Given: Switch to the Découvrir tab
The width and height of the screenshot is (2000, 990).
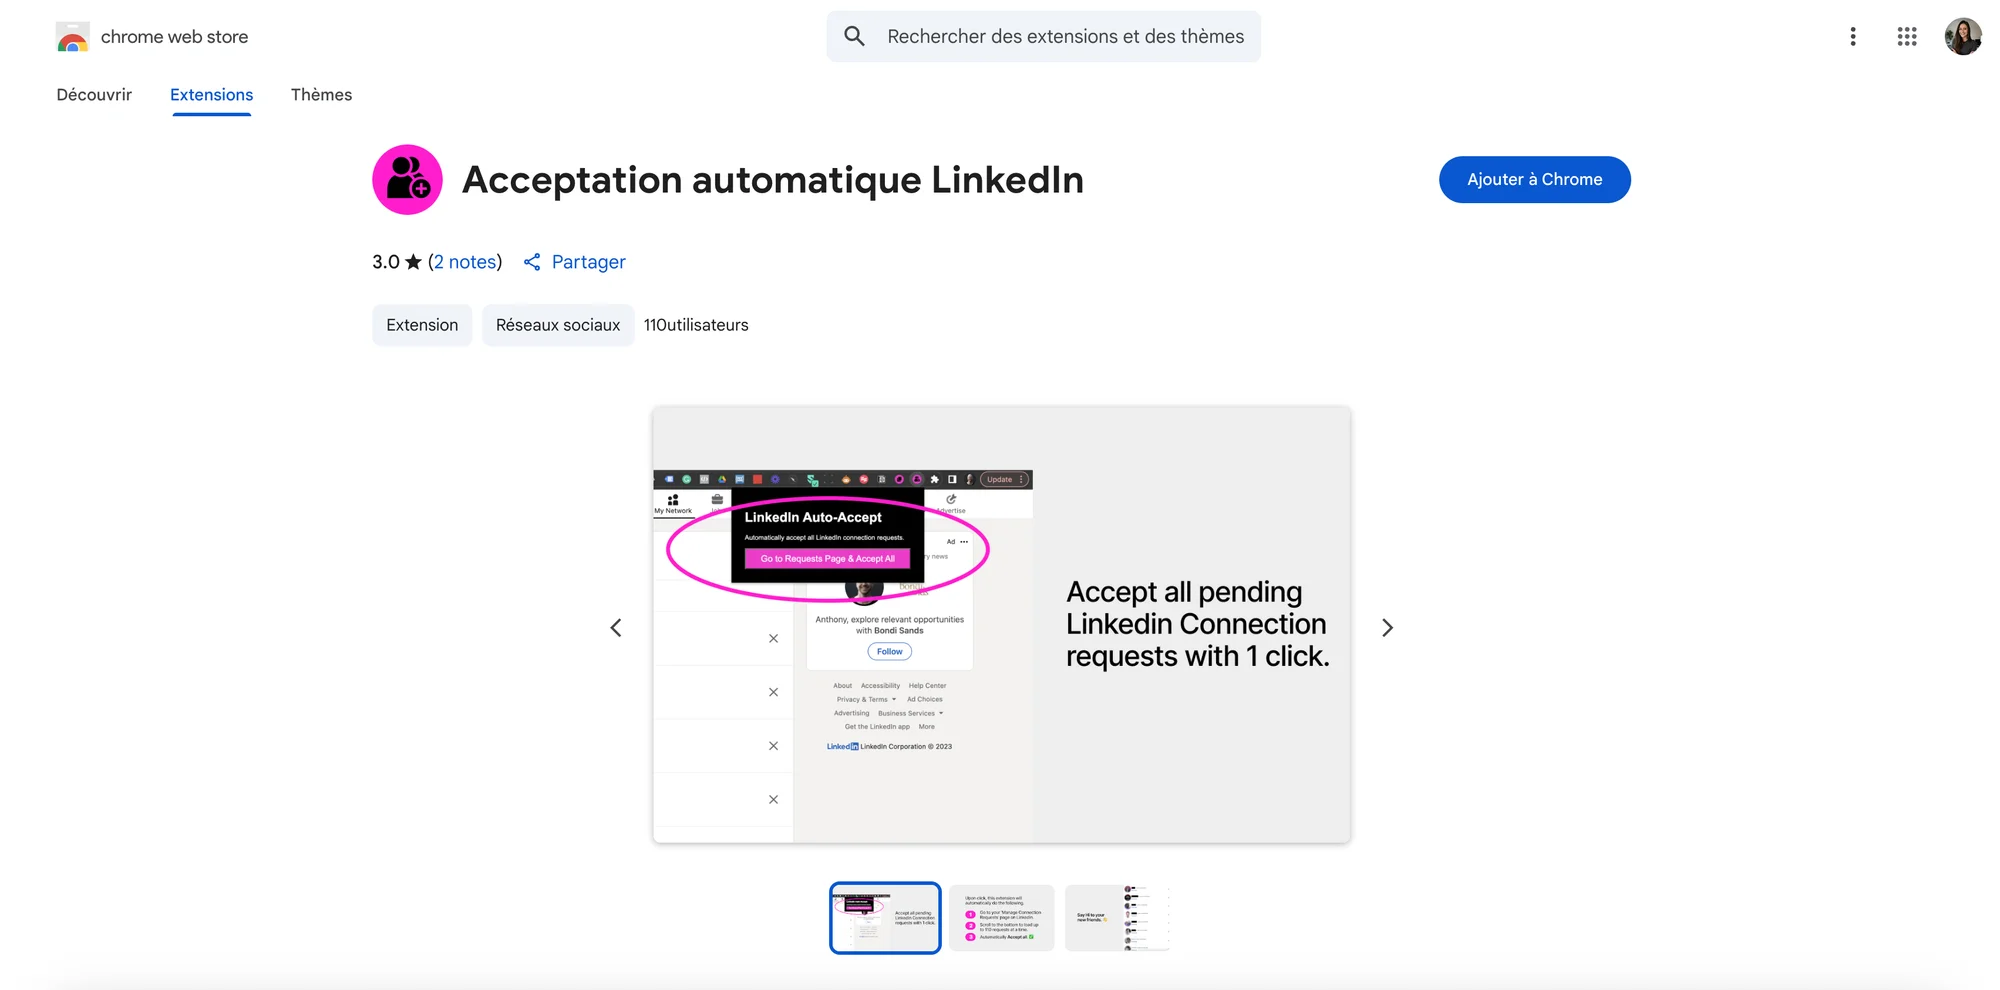Looking at the screenshot, I should pyautogui.click(x=94, y=94).
